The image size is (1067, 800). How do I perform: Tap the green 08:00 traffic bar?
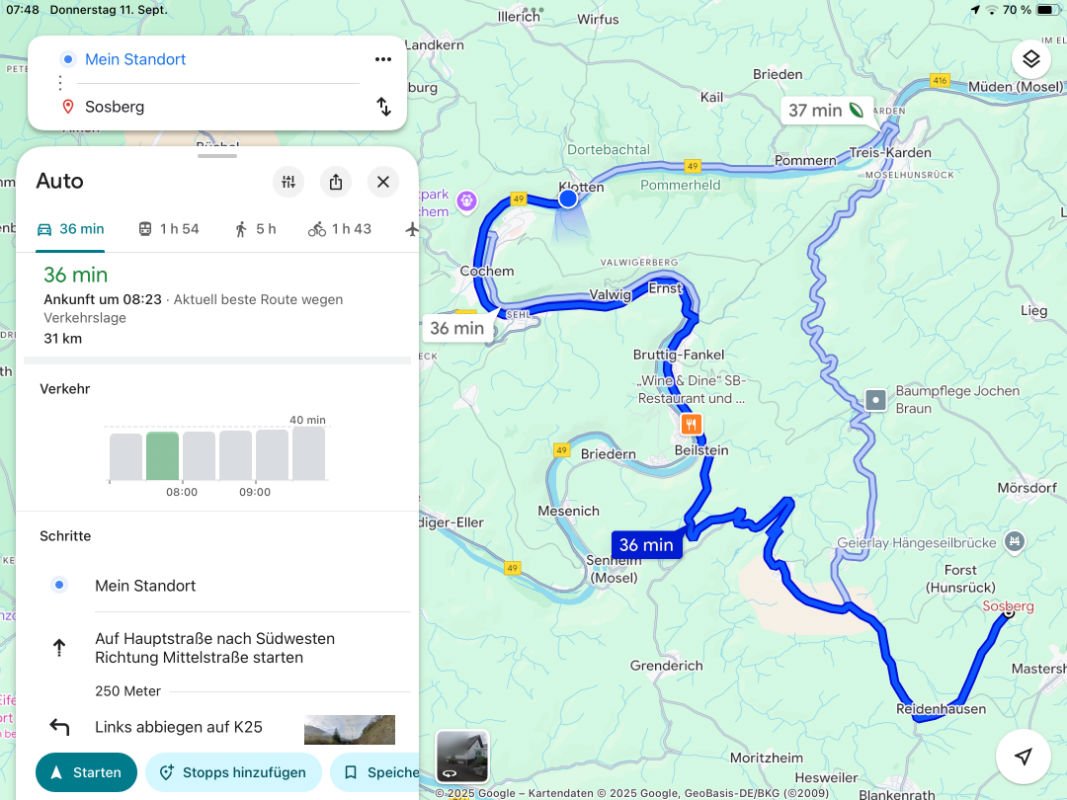pyautogui.click(x=162, y=455)
